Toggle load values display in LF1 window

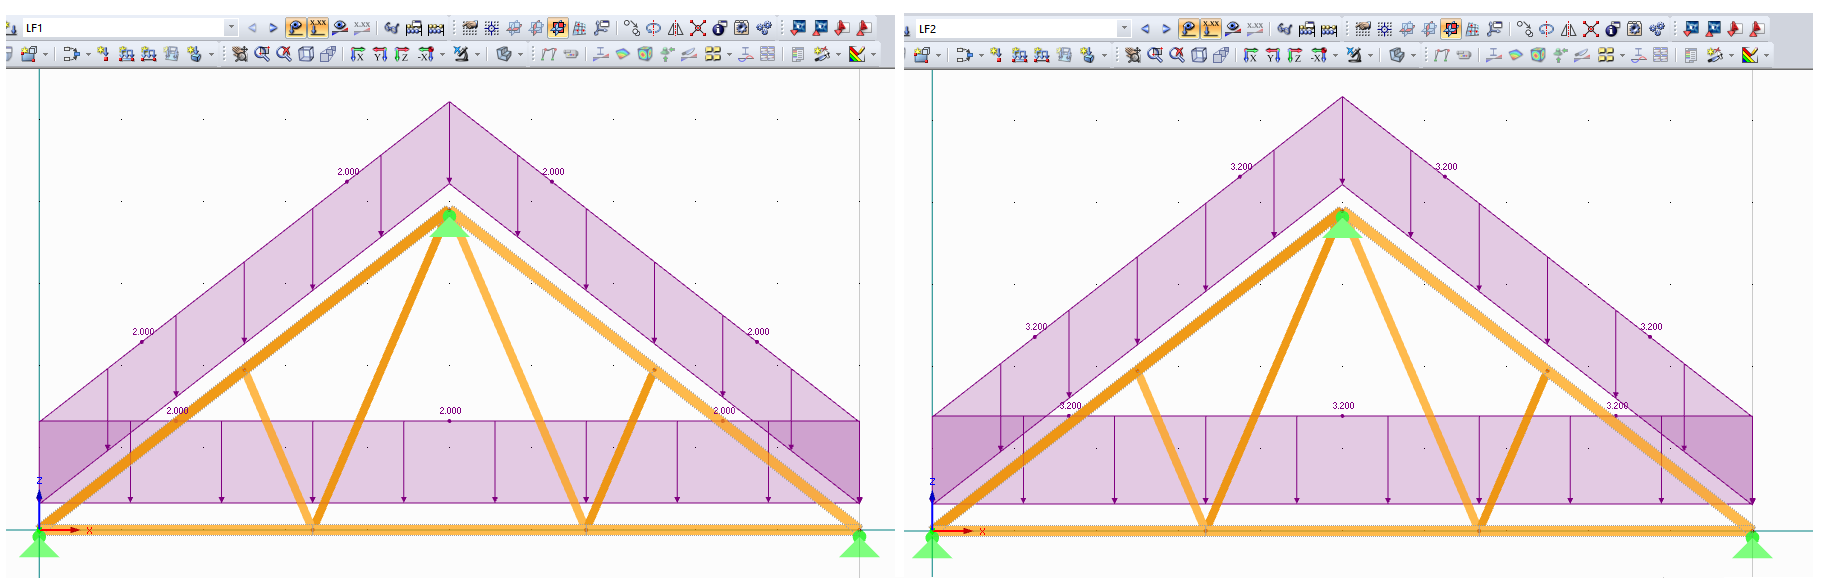pyautogui.click(x=317, y=27)
